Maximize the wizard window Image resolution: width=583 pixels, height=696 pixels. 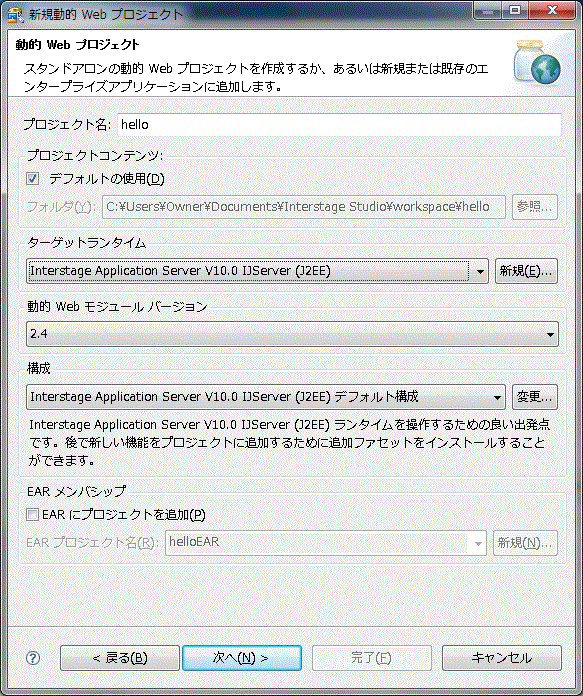tap(515, 10)
